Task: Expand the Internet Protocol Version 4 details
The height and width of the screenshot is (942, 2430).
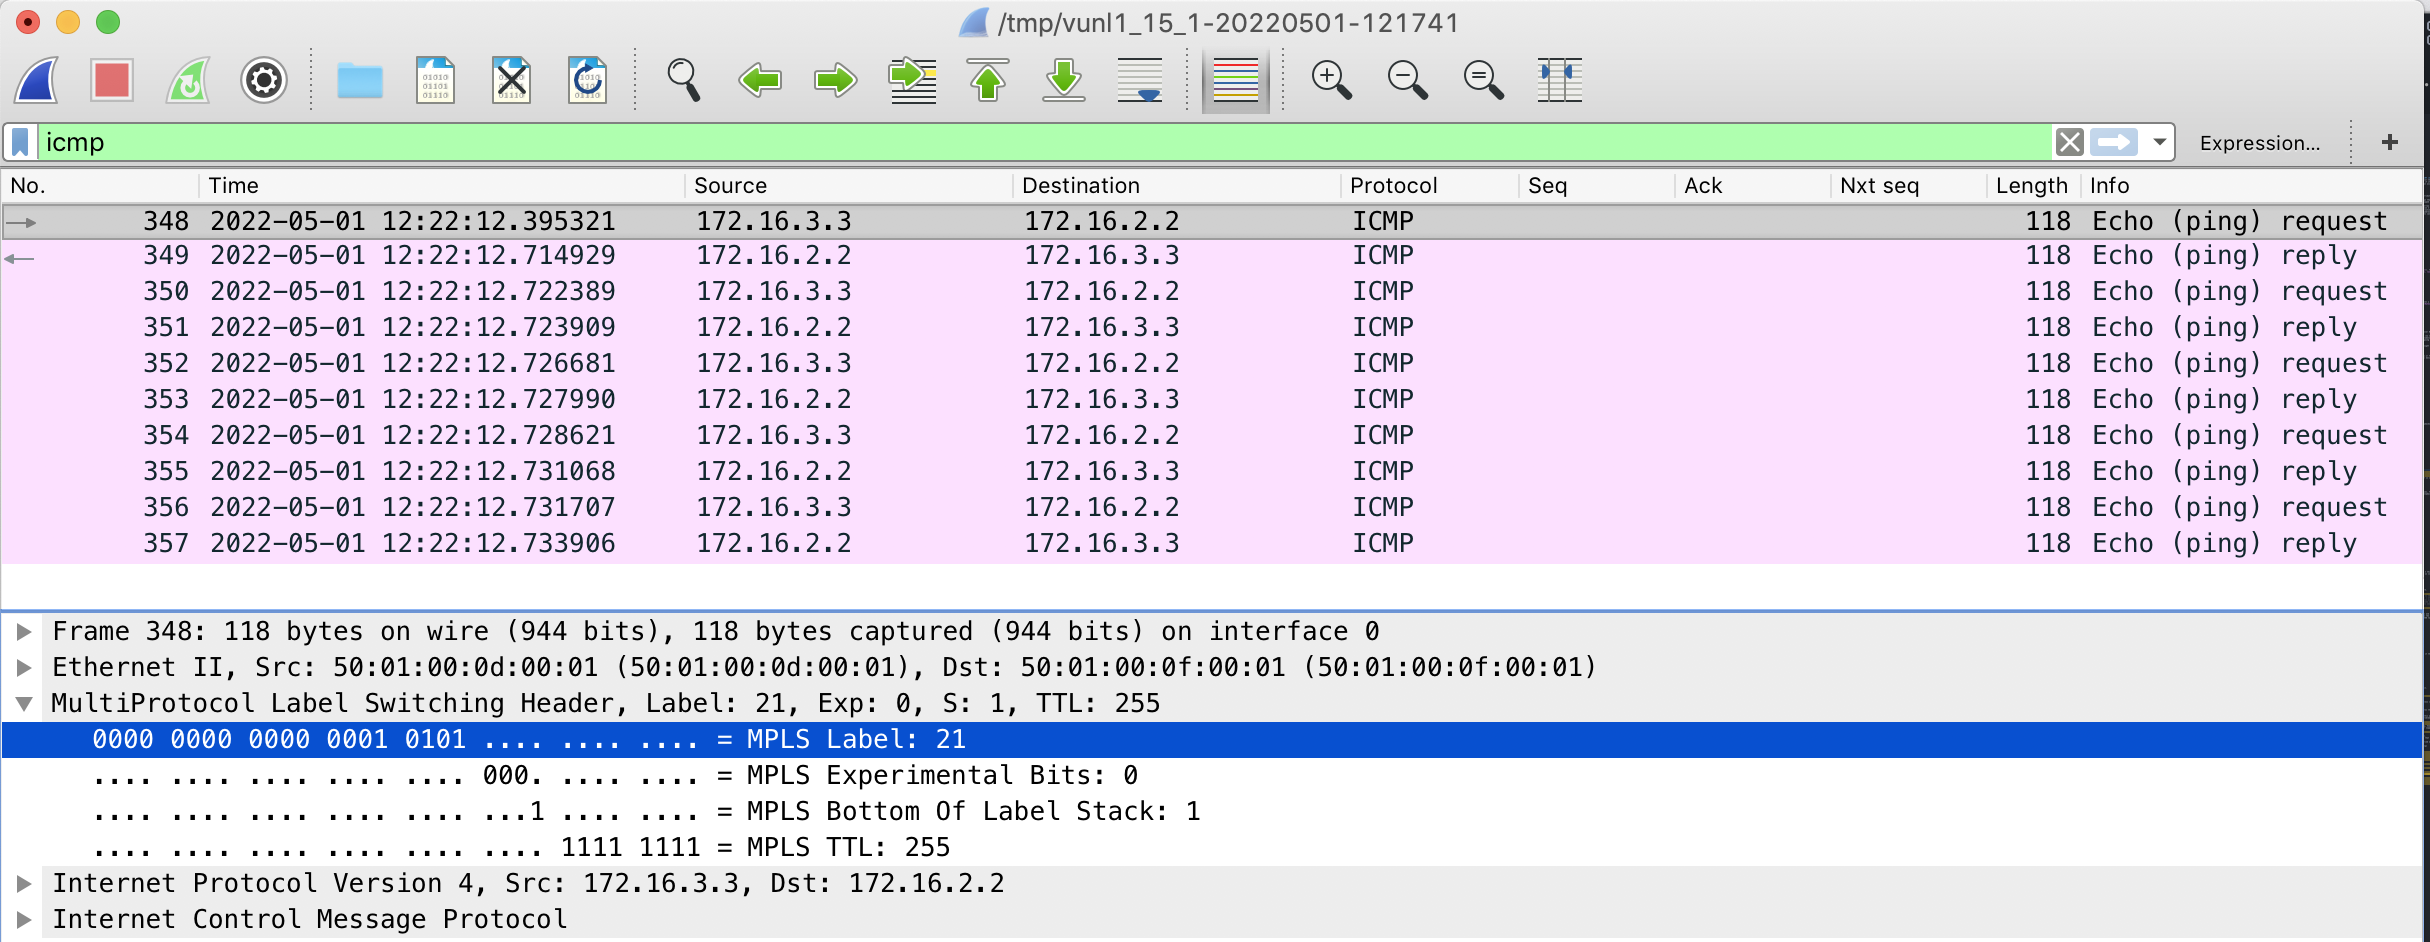Action: click(23, 883)
